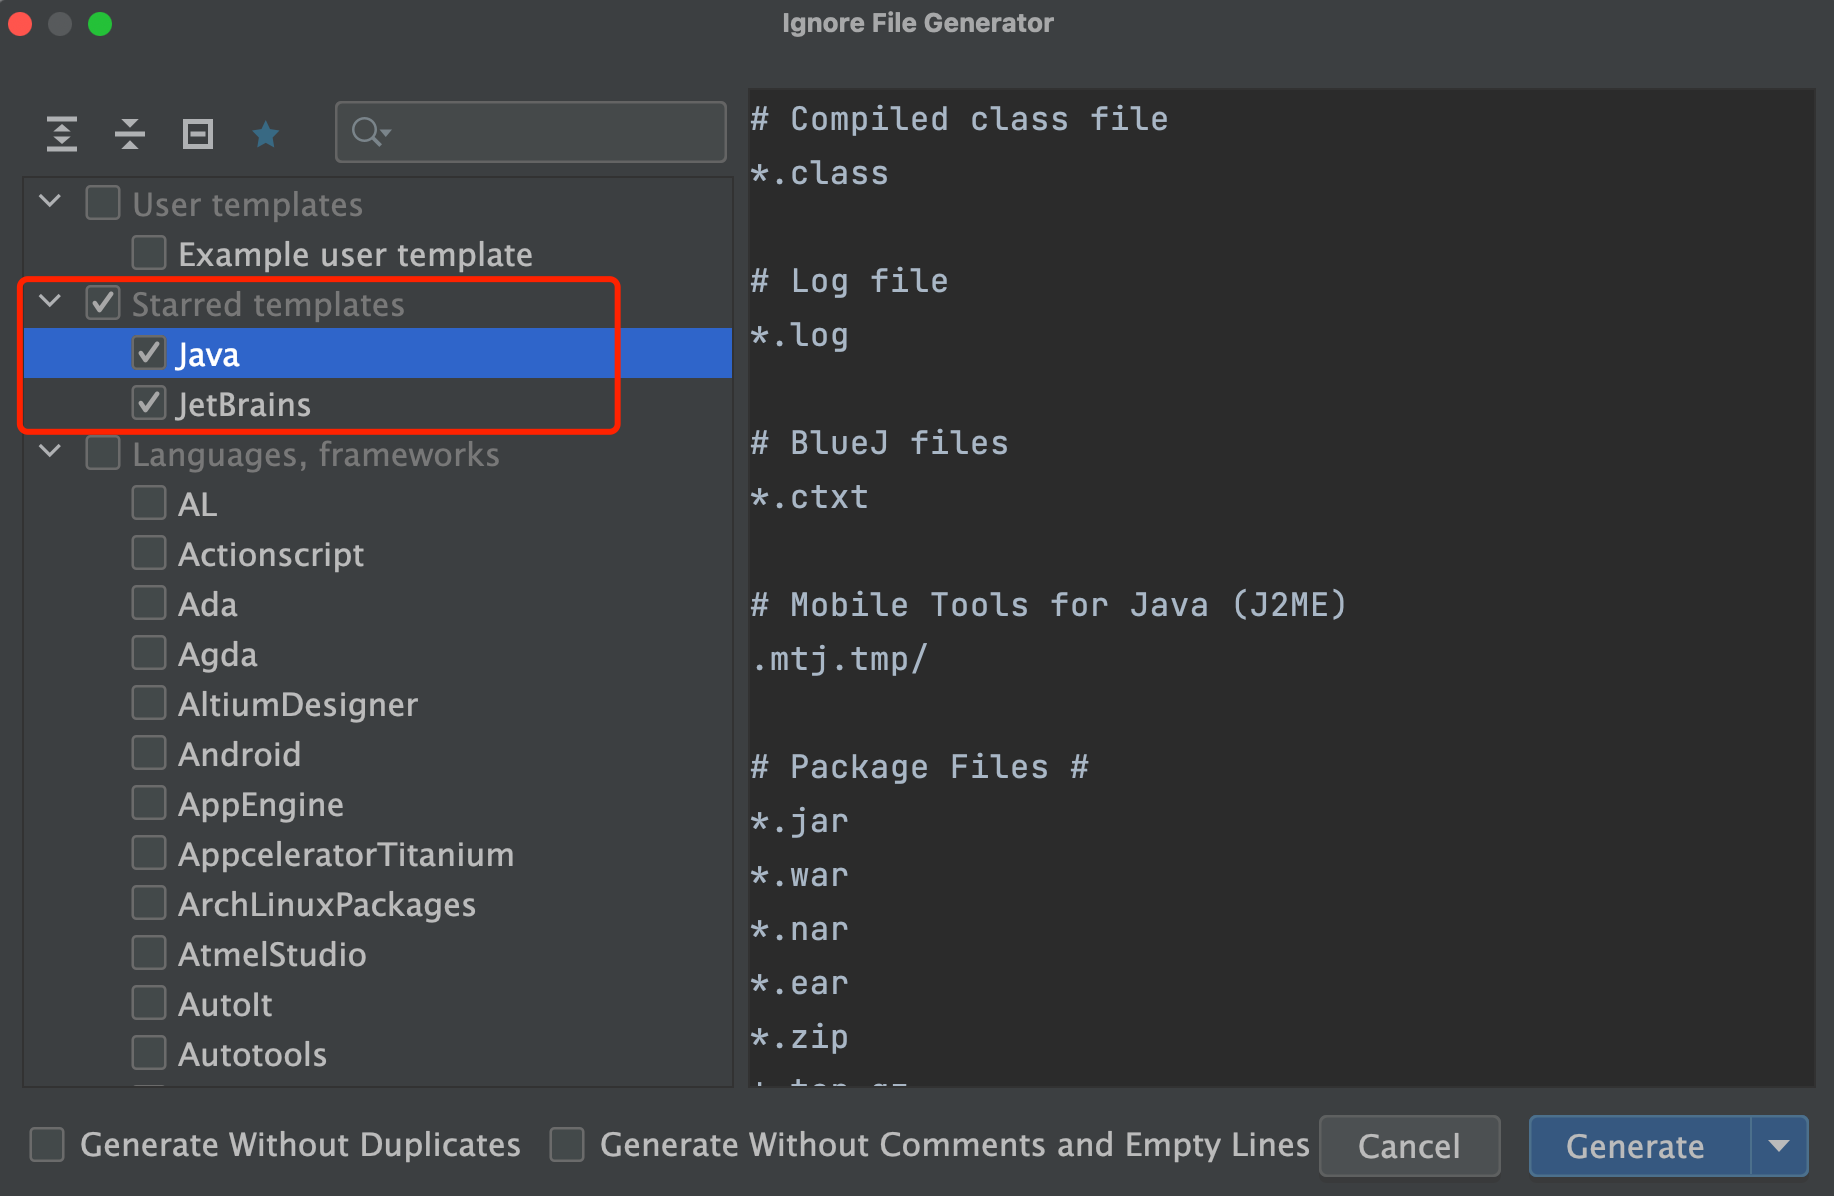Screen dimensions: 1834x1196
Task: Focus the template search field
Action: (550, 132)
